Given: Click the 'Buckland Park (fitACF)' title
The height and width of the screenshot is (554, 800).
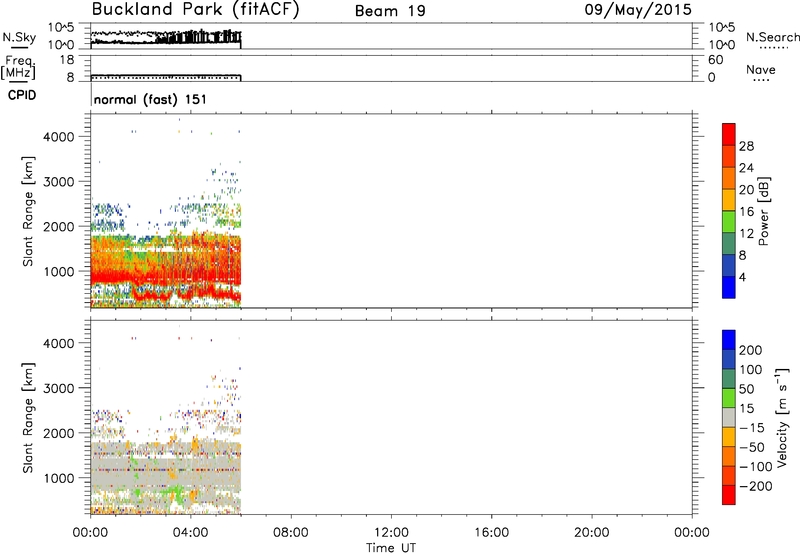Looking at the screenshot, I should tap(195, 9).
